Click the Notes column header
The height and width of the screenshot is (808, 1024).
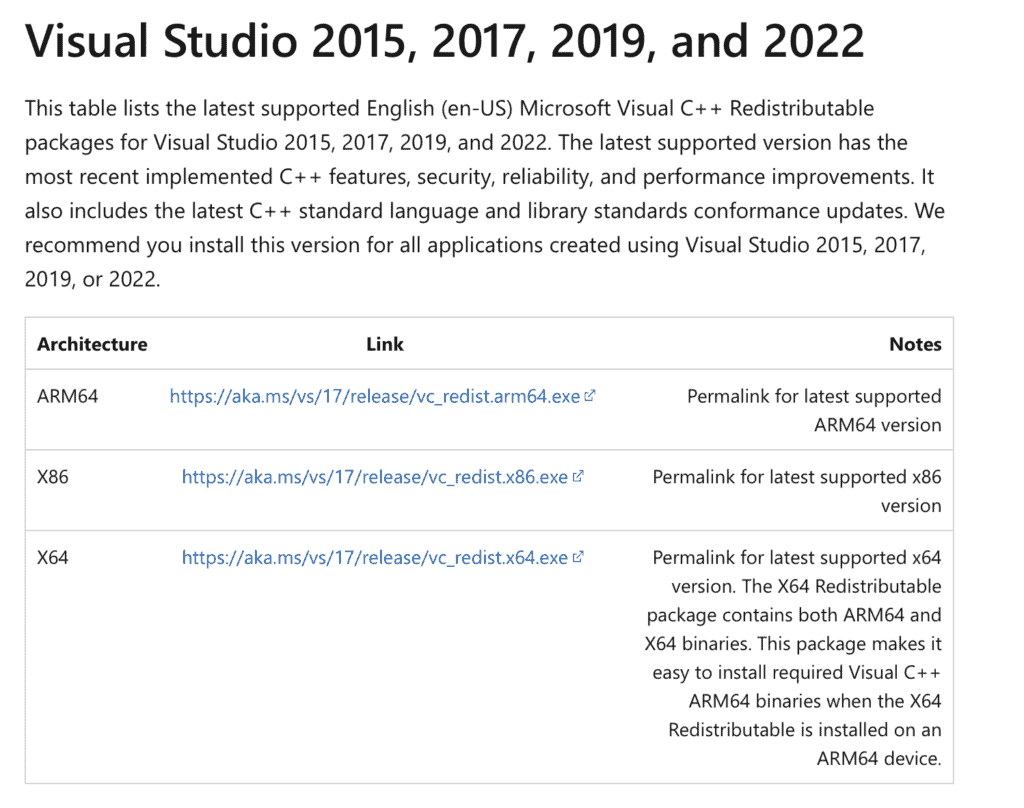pos(915,344)
